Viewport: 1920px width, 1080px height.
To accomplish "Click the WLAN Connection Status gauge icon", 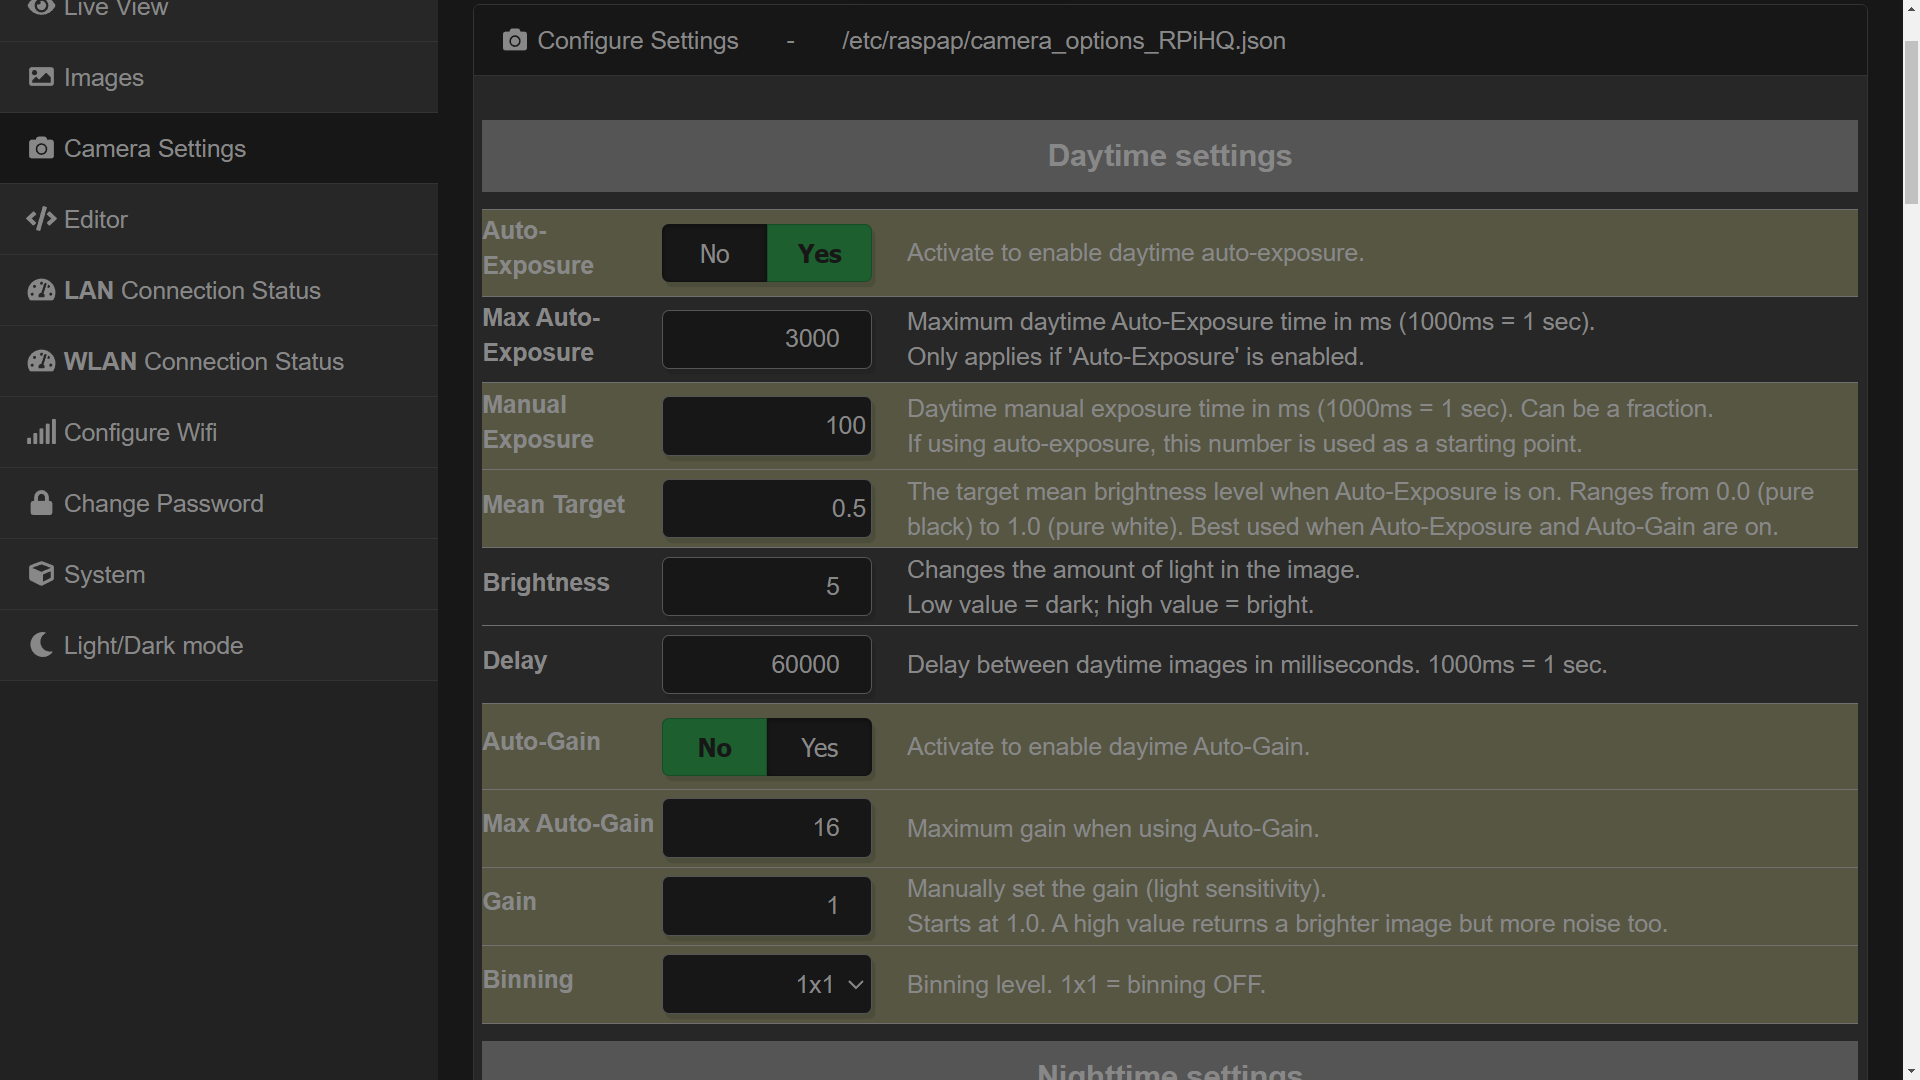I will coord(41,361).
